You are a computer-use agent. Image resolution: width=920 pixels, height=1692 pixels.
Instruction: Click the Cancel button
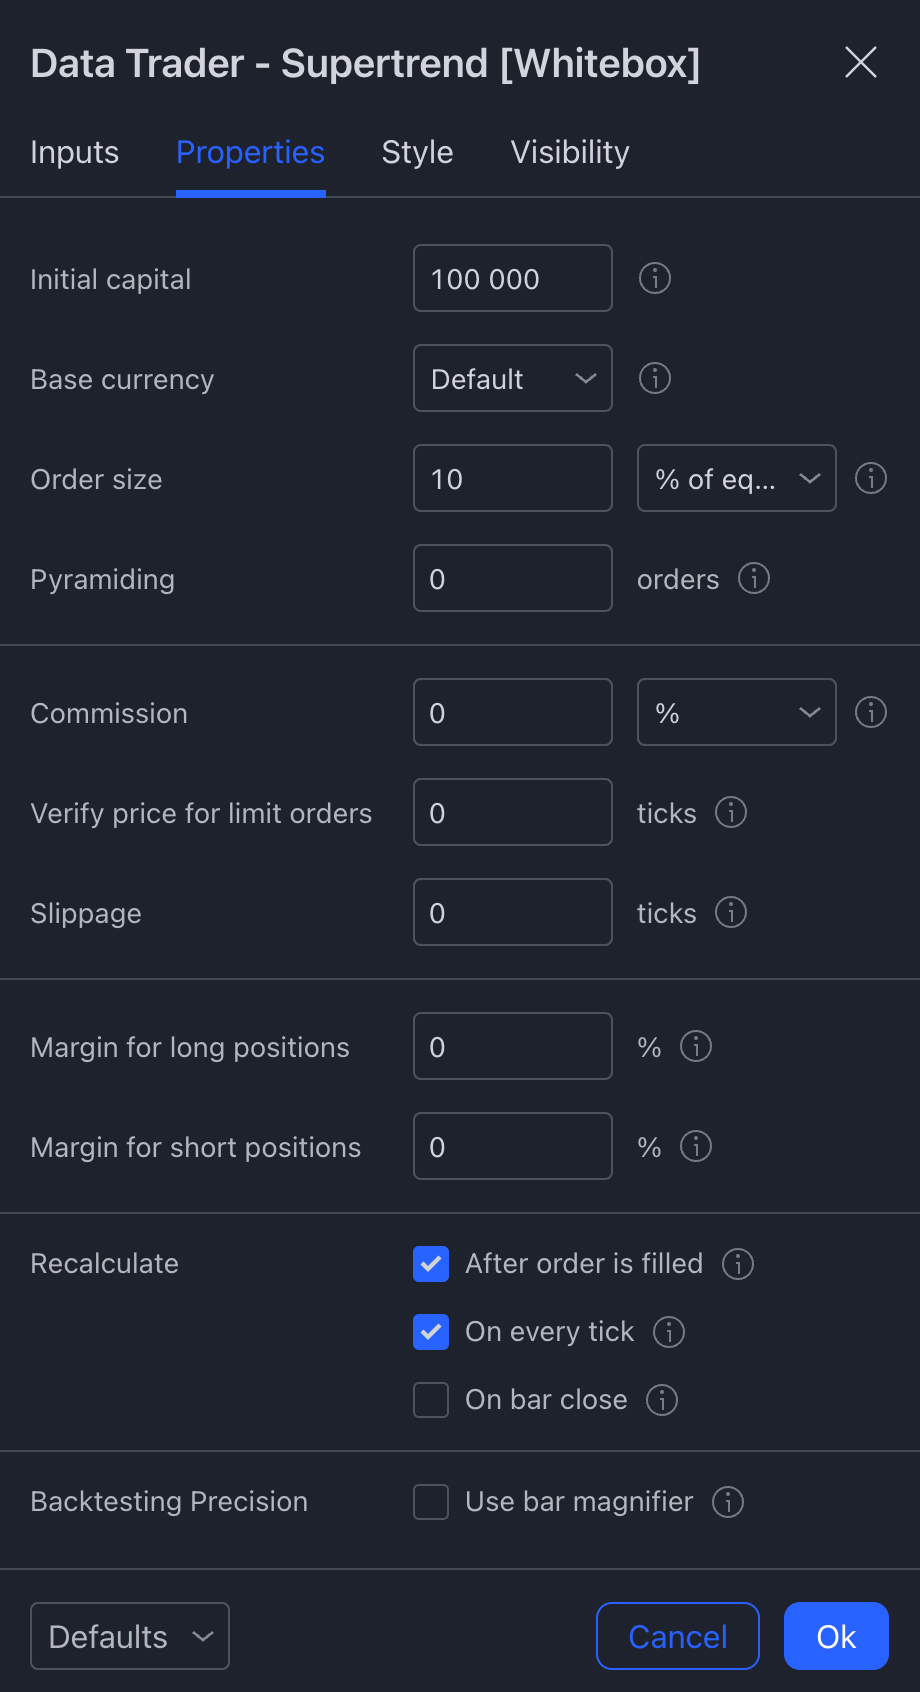click(x=678, y=1636)
